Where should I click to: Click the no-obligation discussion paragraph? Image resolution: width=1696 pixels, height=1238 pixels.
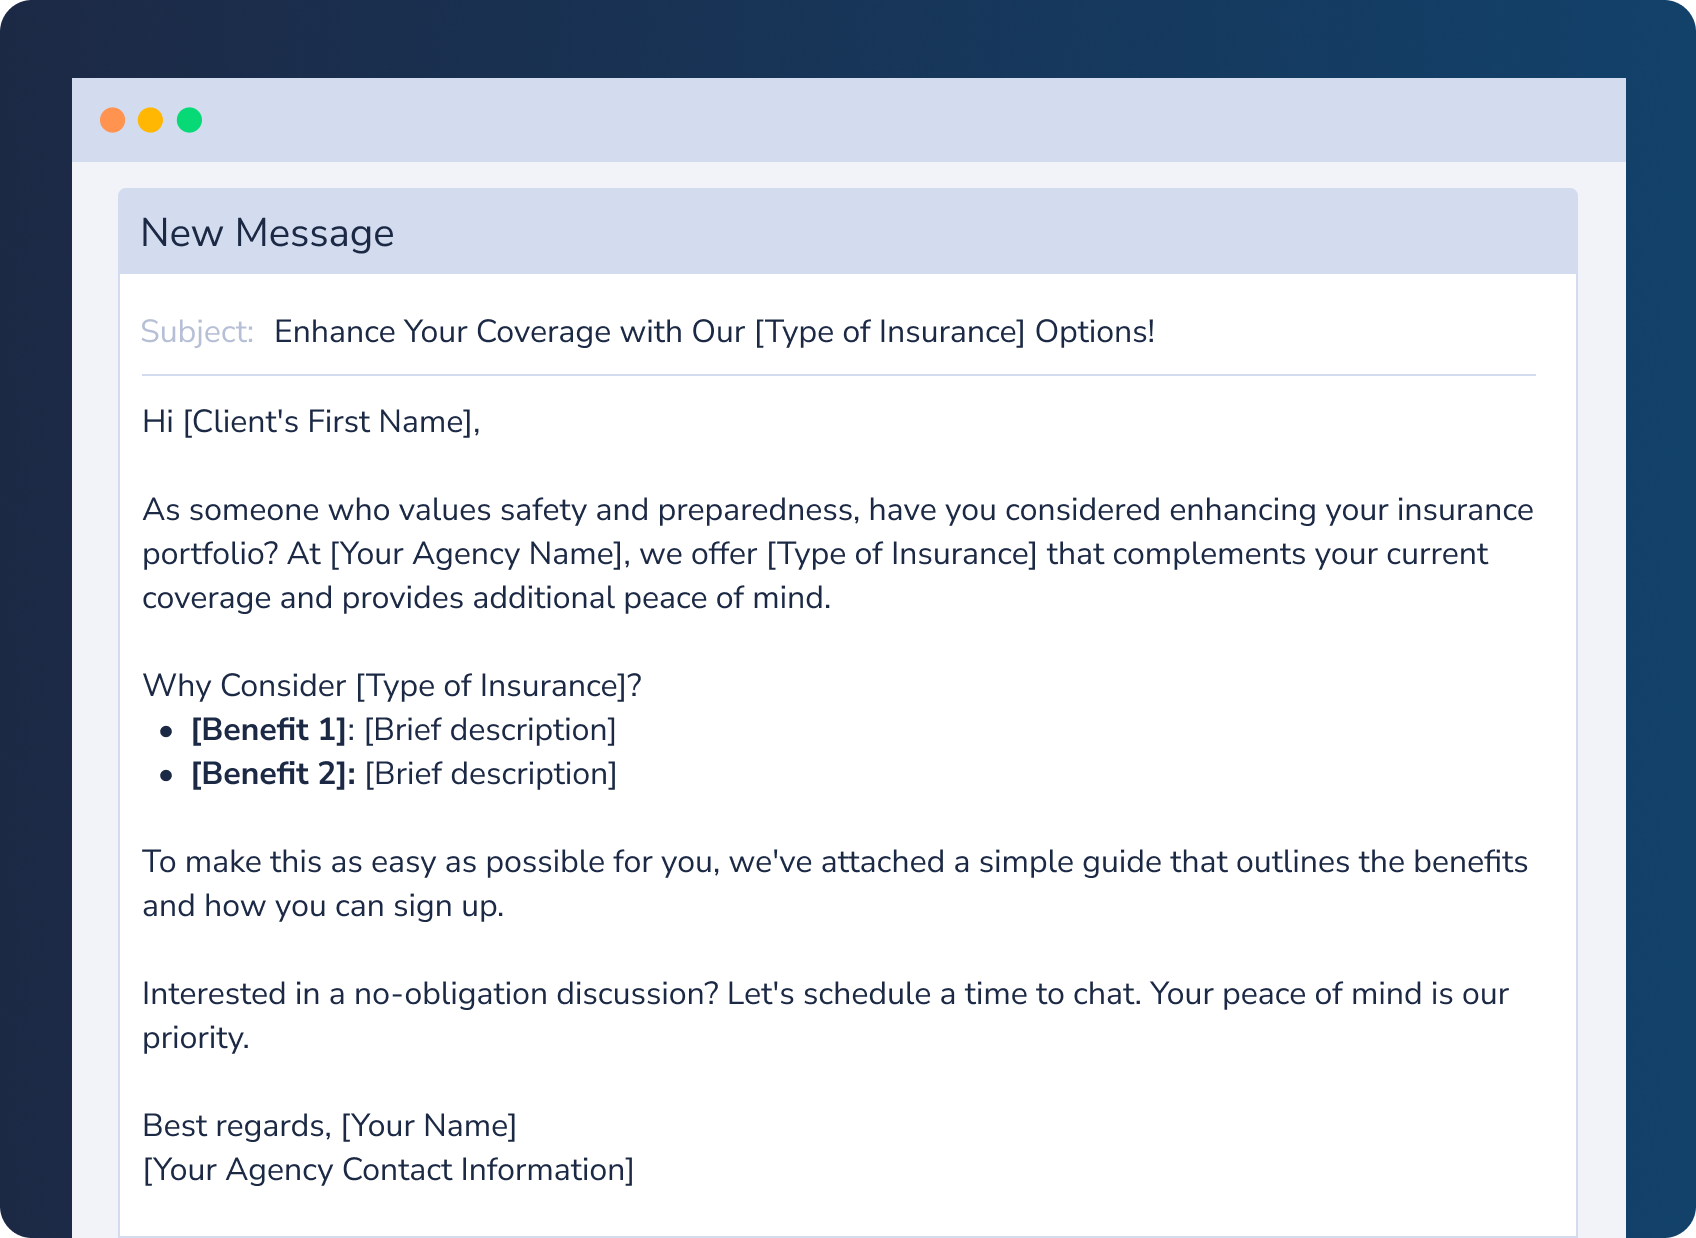pos(824,994)
